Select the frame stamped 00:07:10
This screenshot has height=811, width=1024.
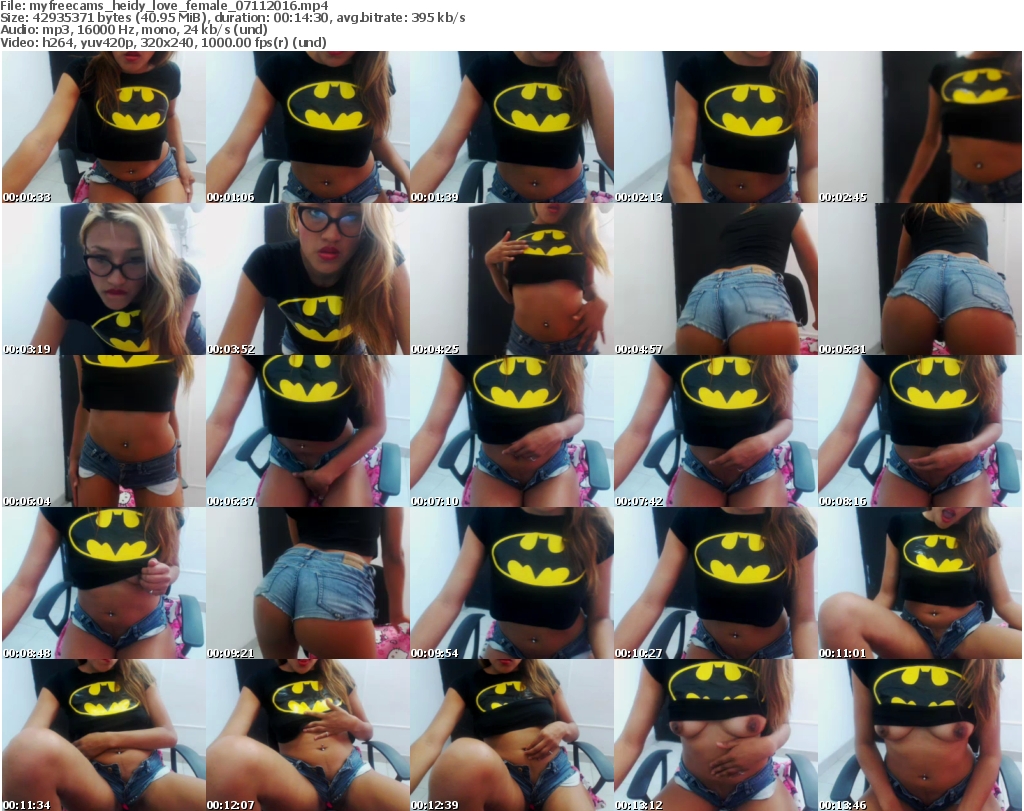[x=511, y=432]
